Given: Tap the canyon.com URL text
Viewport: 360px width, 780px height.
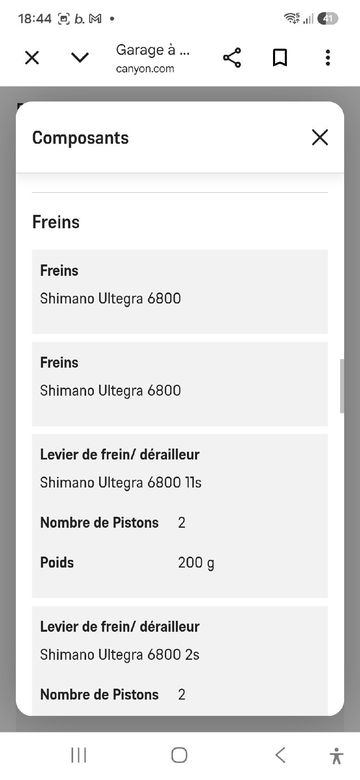Looking at the screenshot, I should click(x=145, y=69).
